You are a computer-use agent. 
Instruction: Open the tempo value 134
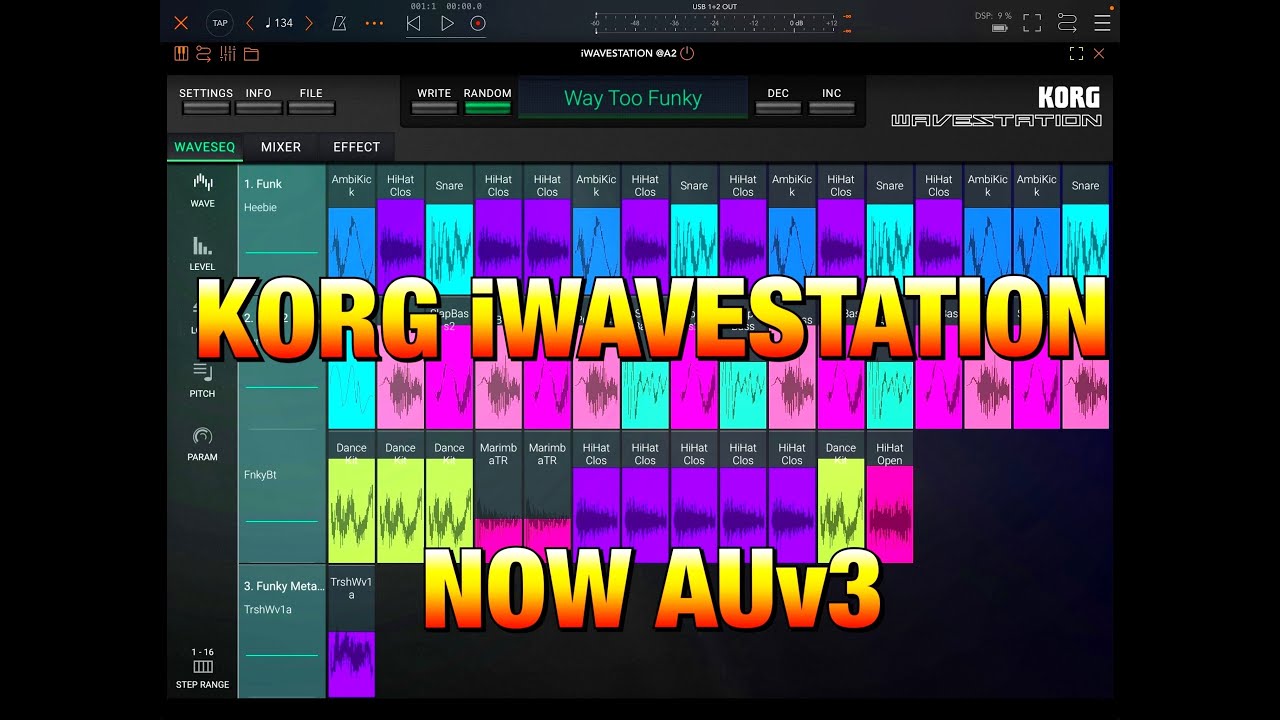279,23
